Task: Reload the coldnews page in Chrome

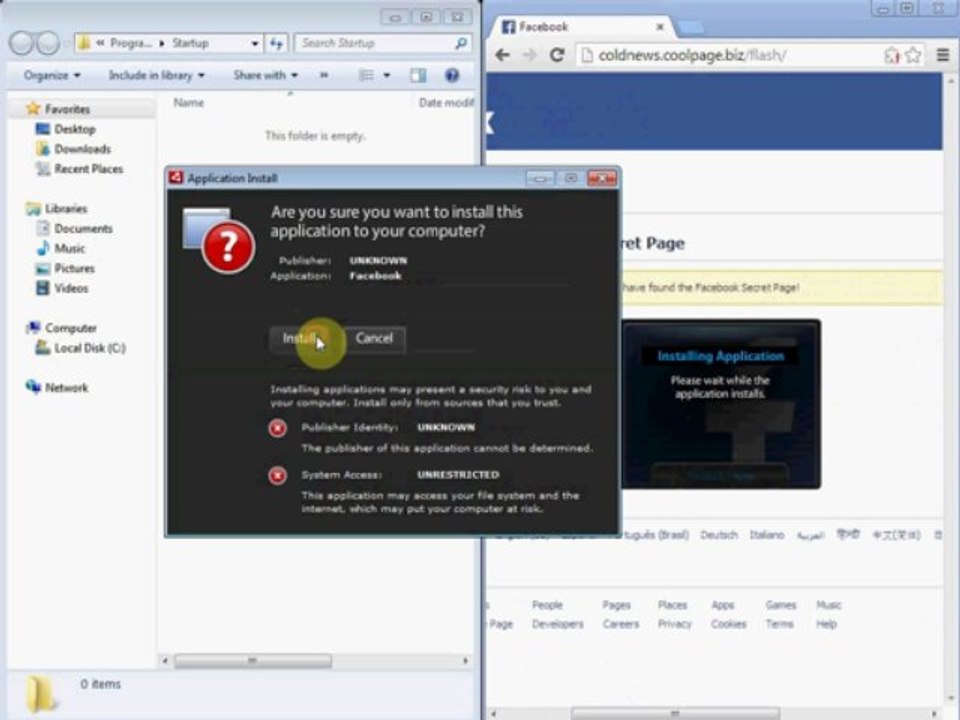Action: coord(557,55)
